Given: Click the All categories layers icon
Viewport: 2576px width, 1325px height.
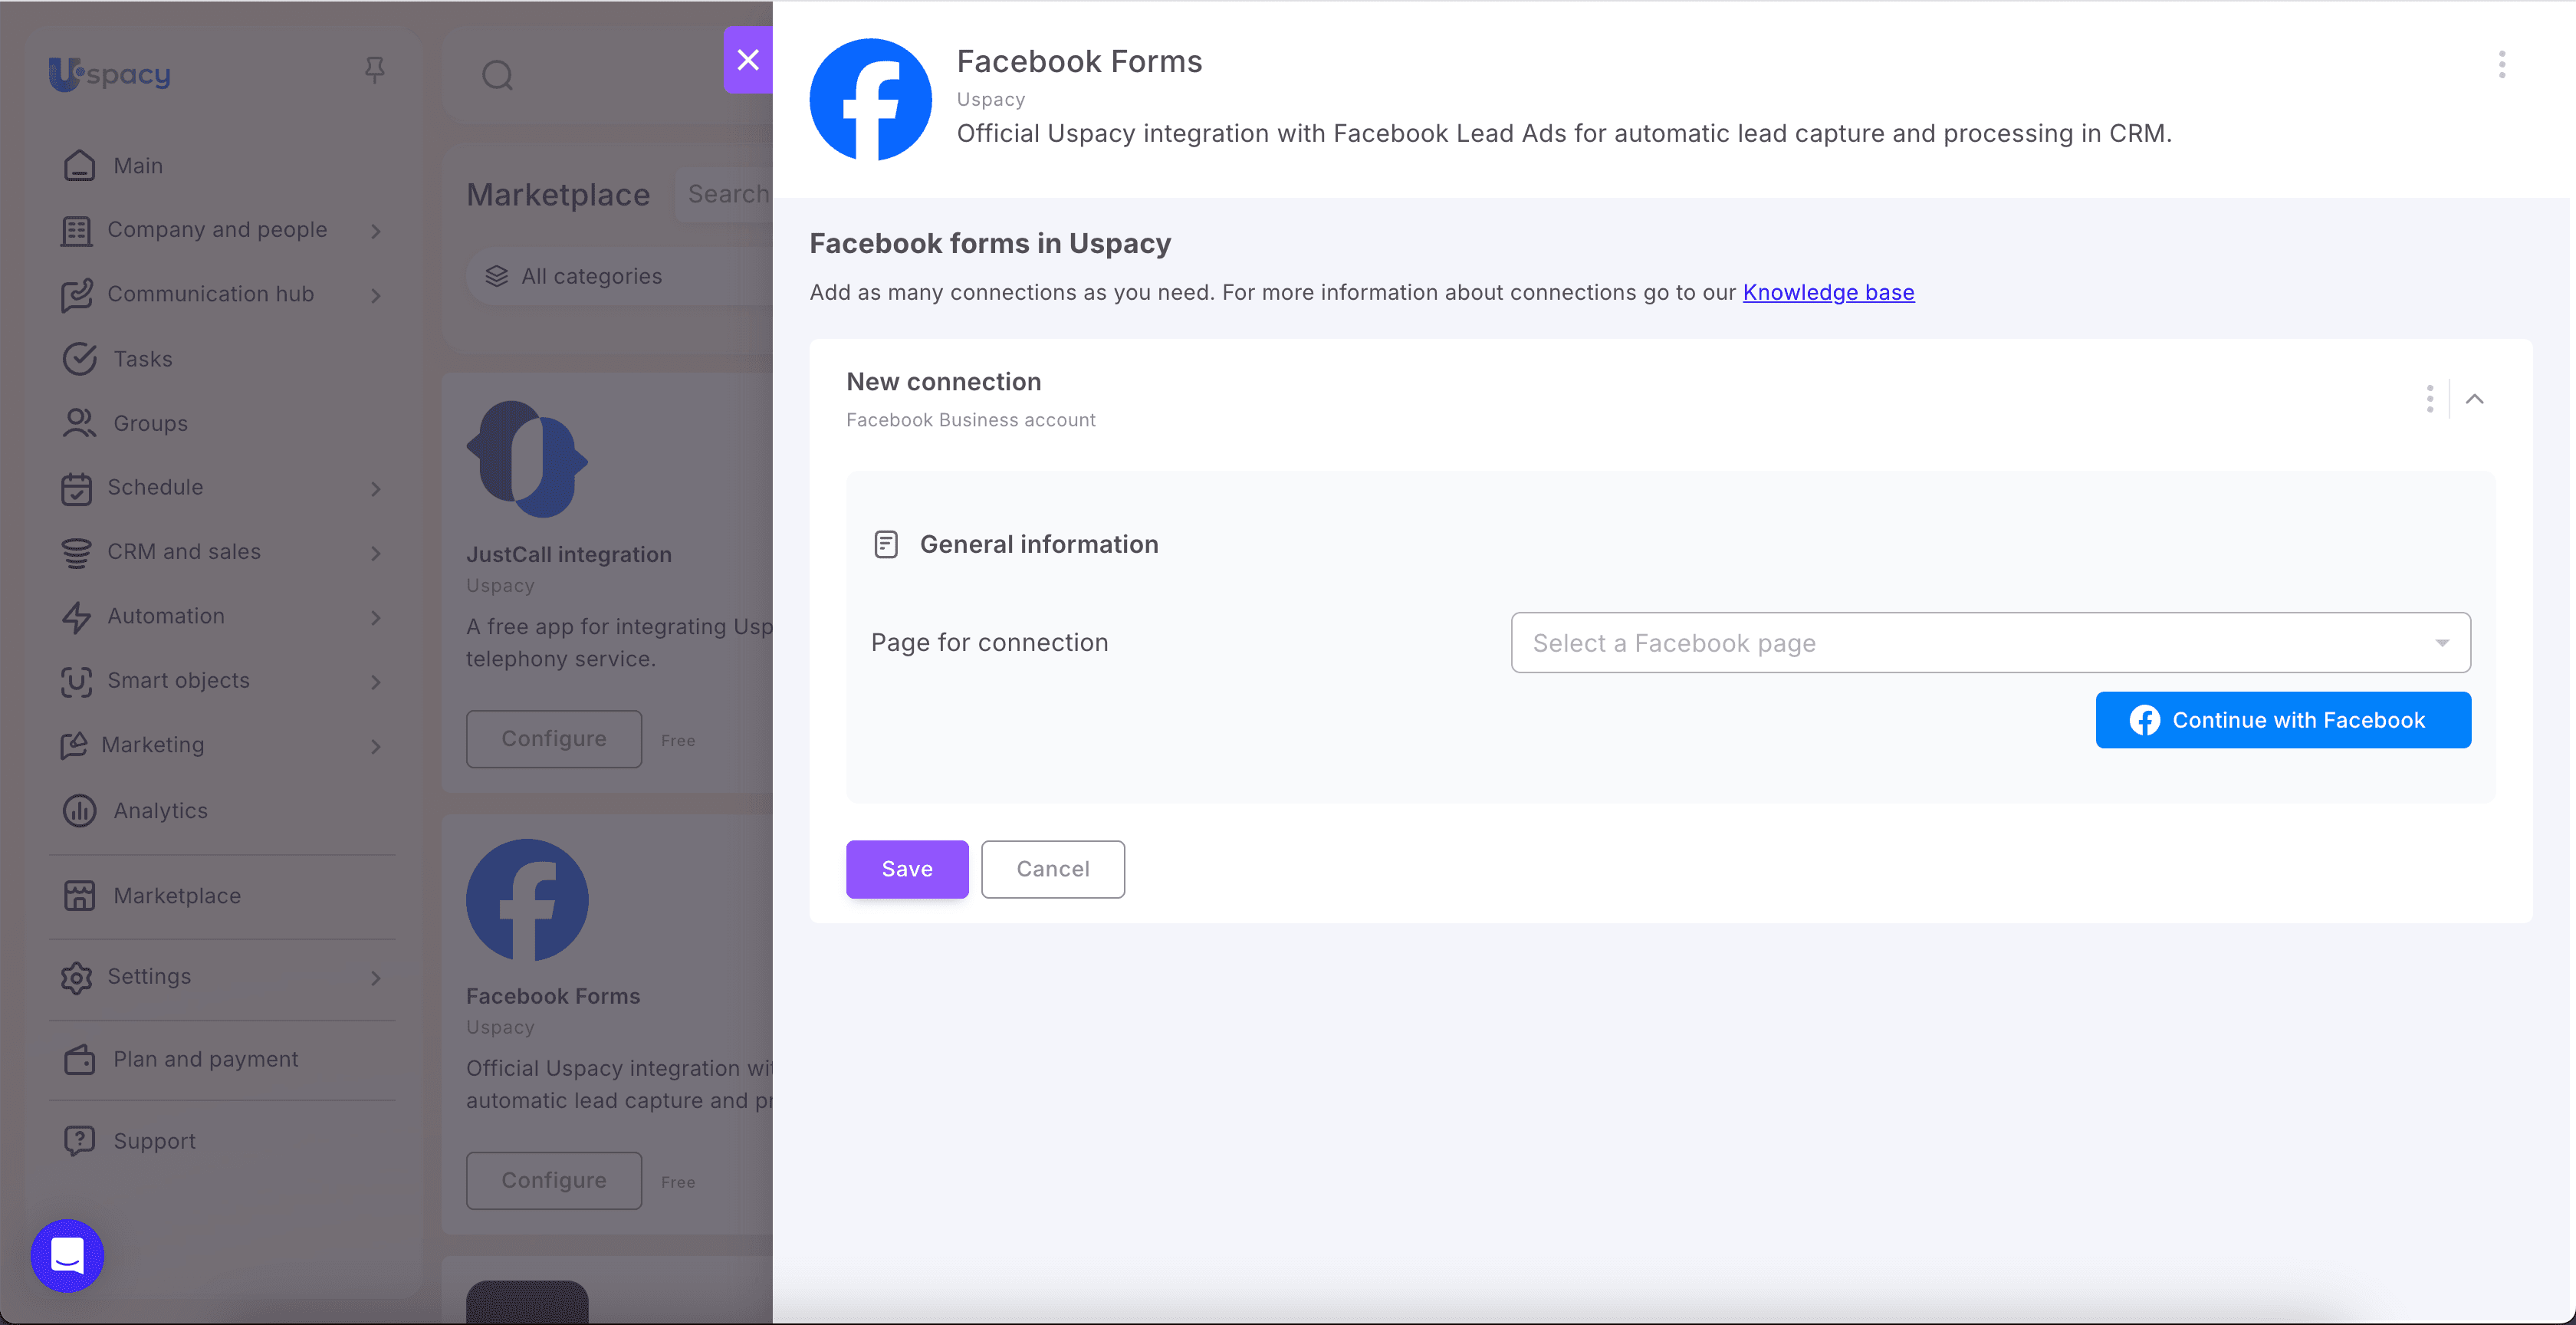Looking at the screenshot, I should pyautogui.click(x=497, y=276).
